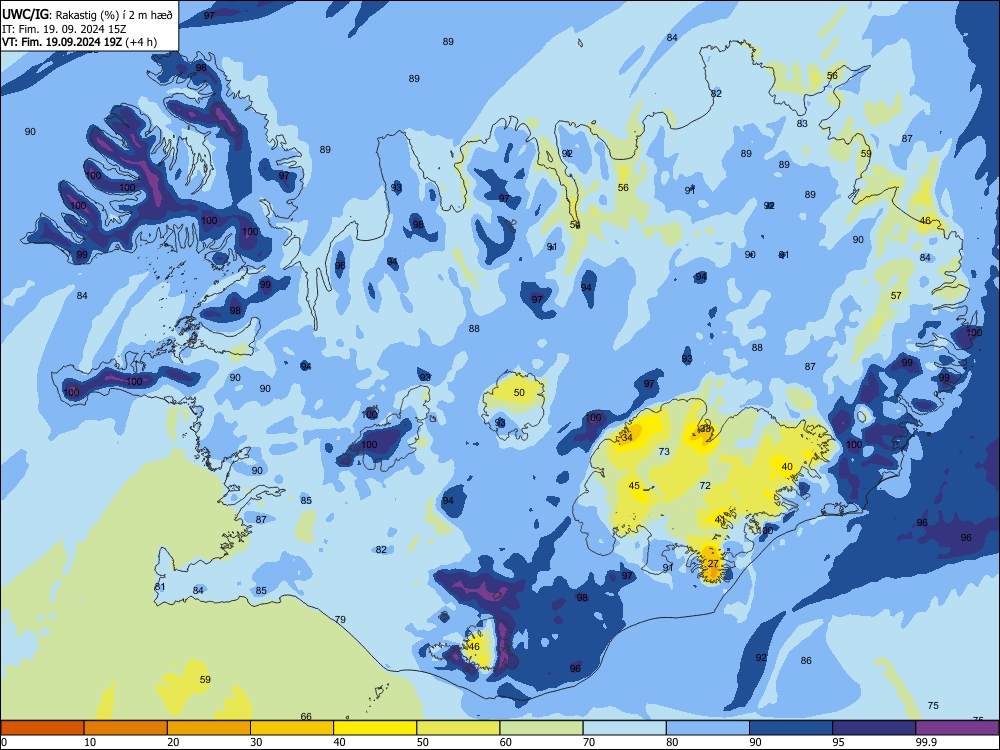
Task: Select the medium blue 80–90 legend swatch
Action: tap(708, 728)
